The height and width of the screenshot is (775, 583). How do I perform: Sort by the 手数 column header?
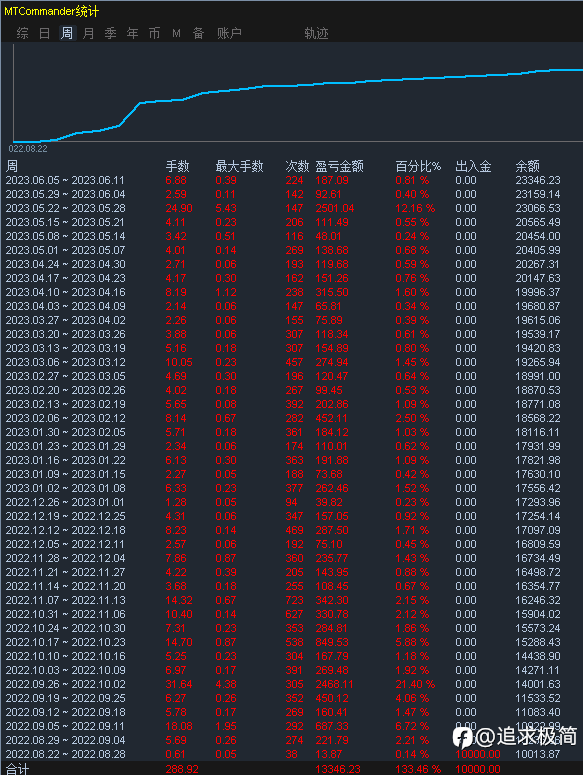pos(177,166)
